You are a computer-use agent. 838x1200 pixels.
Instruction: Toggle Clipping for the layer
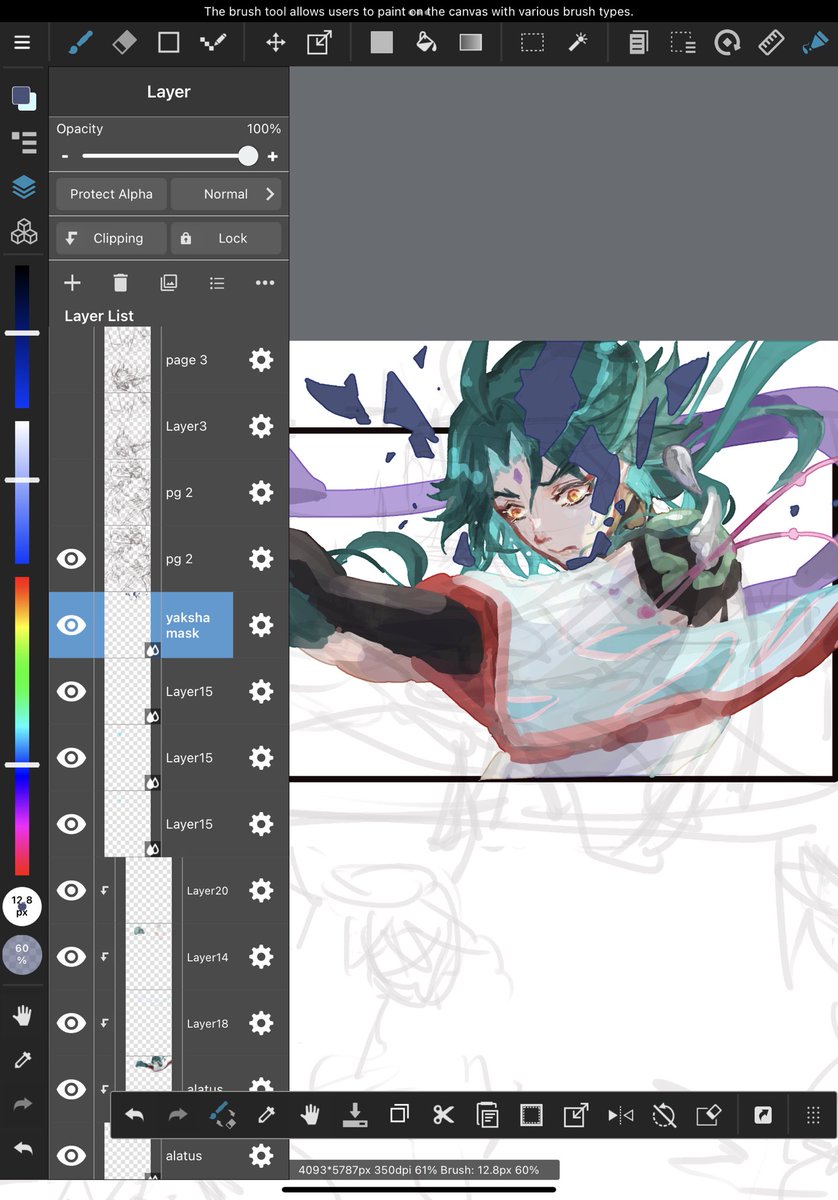tap(111, 238)
